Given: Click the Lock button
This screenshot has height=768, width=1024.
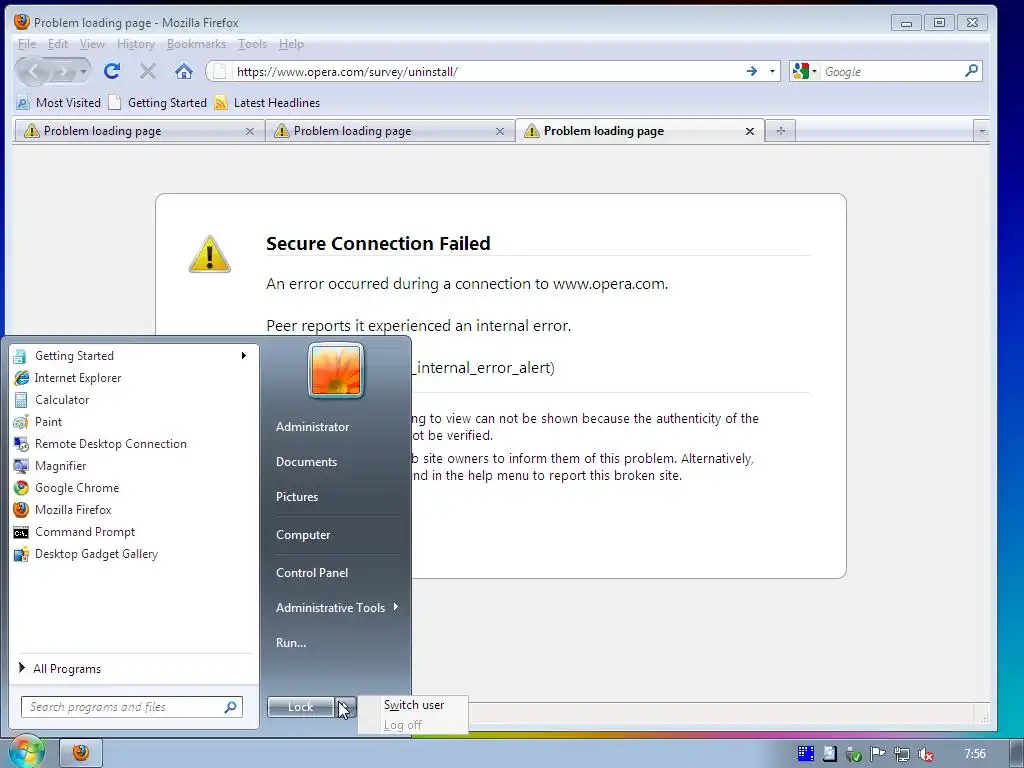Looking at the screenshot, I should (300, 707).
